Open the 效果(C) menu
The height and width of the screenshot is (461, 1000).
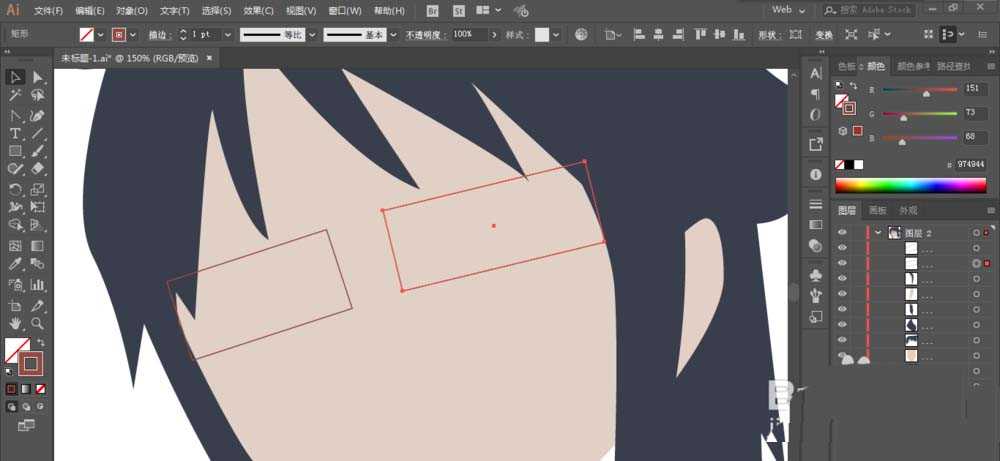click(x=258, y=11)
